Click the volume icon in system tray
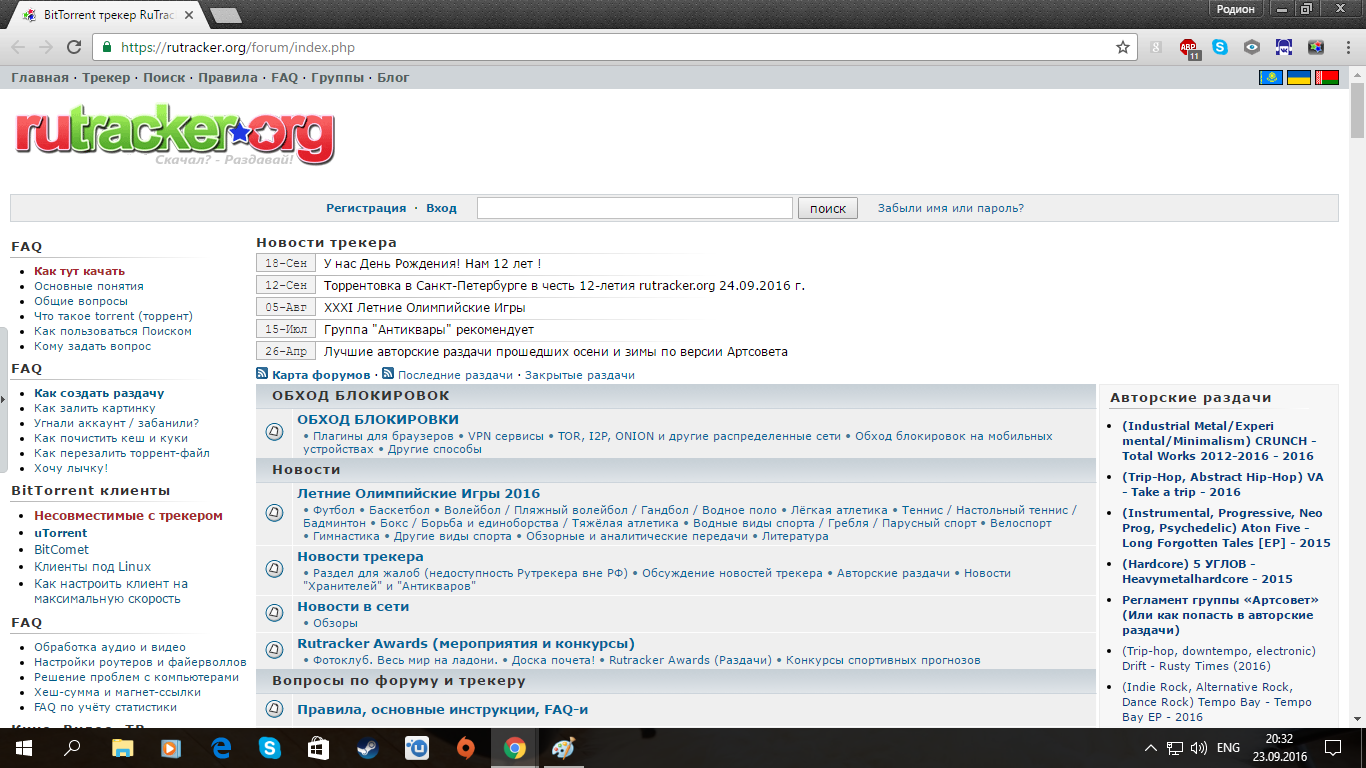Viewport: 1366px width, 768px height. pyautogui.click(x=1198, y=747)
